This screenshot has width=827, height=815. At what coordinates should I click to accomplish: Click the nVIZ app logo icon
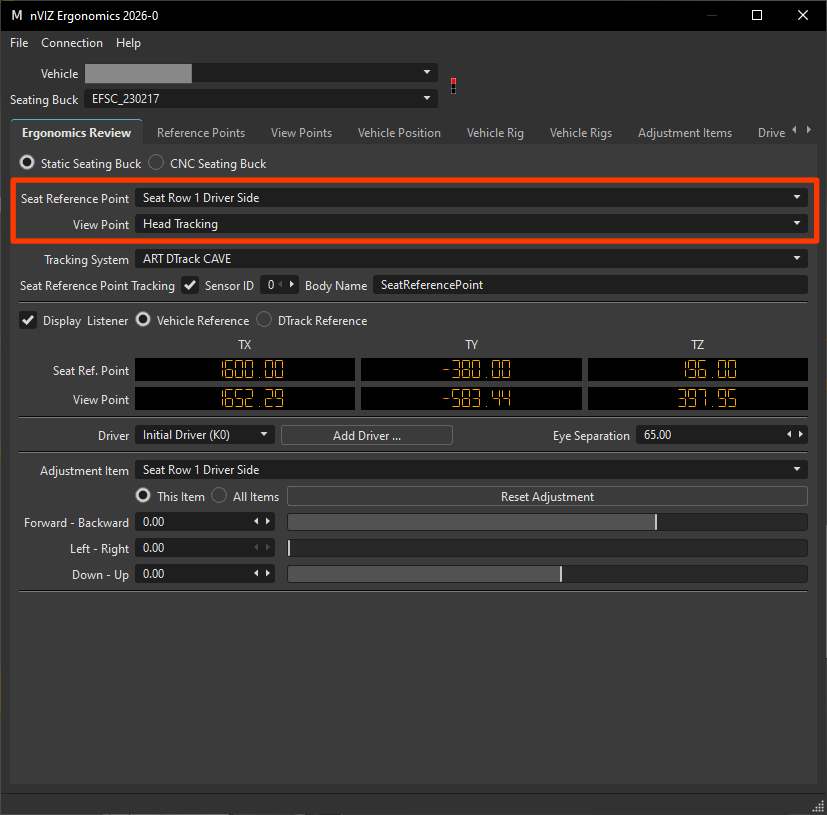pos(17,15)
